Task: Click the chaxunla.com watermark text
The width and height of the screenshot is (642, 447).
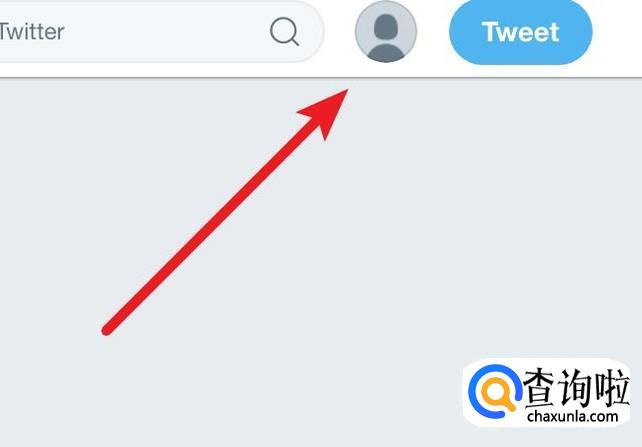Action: pos(572,416)
